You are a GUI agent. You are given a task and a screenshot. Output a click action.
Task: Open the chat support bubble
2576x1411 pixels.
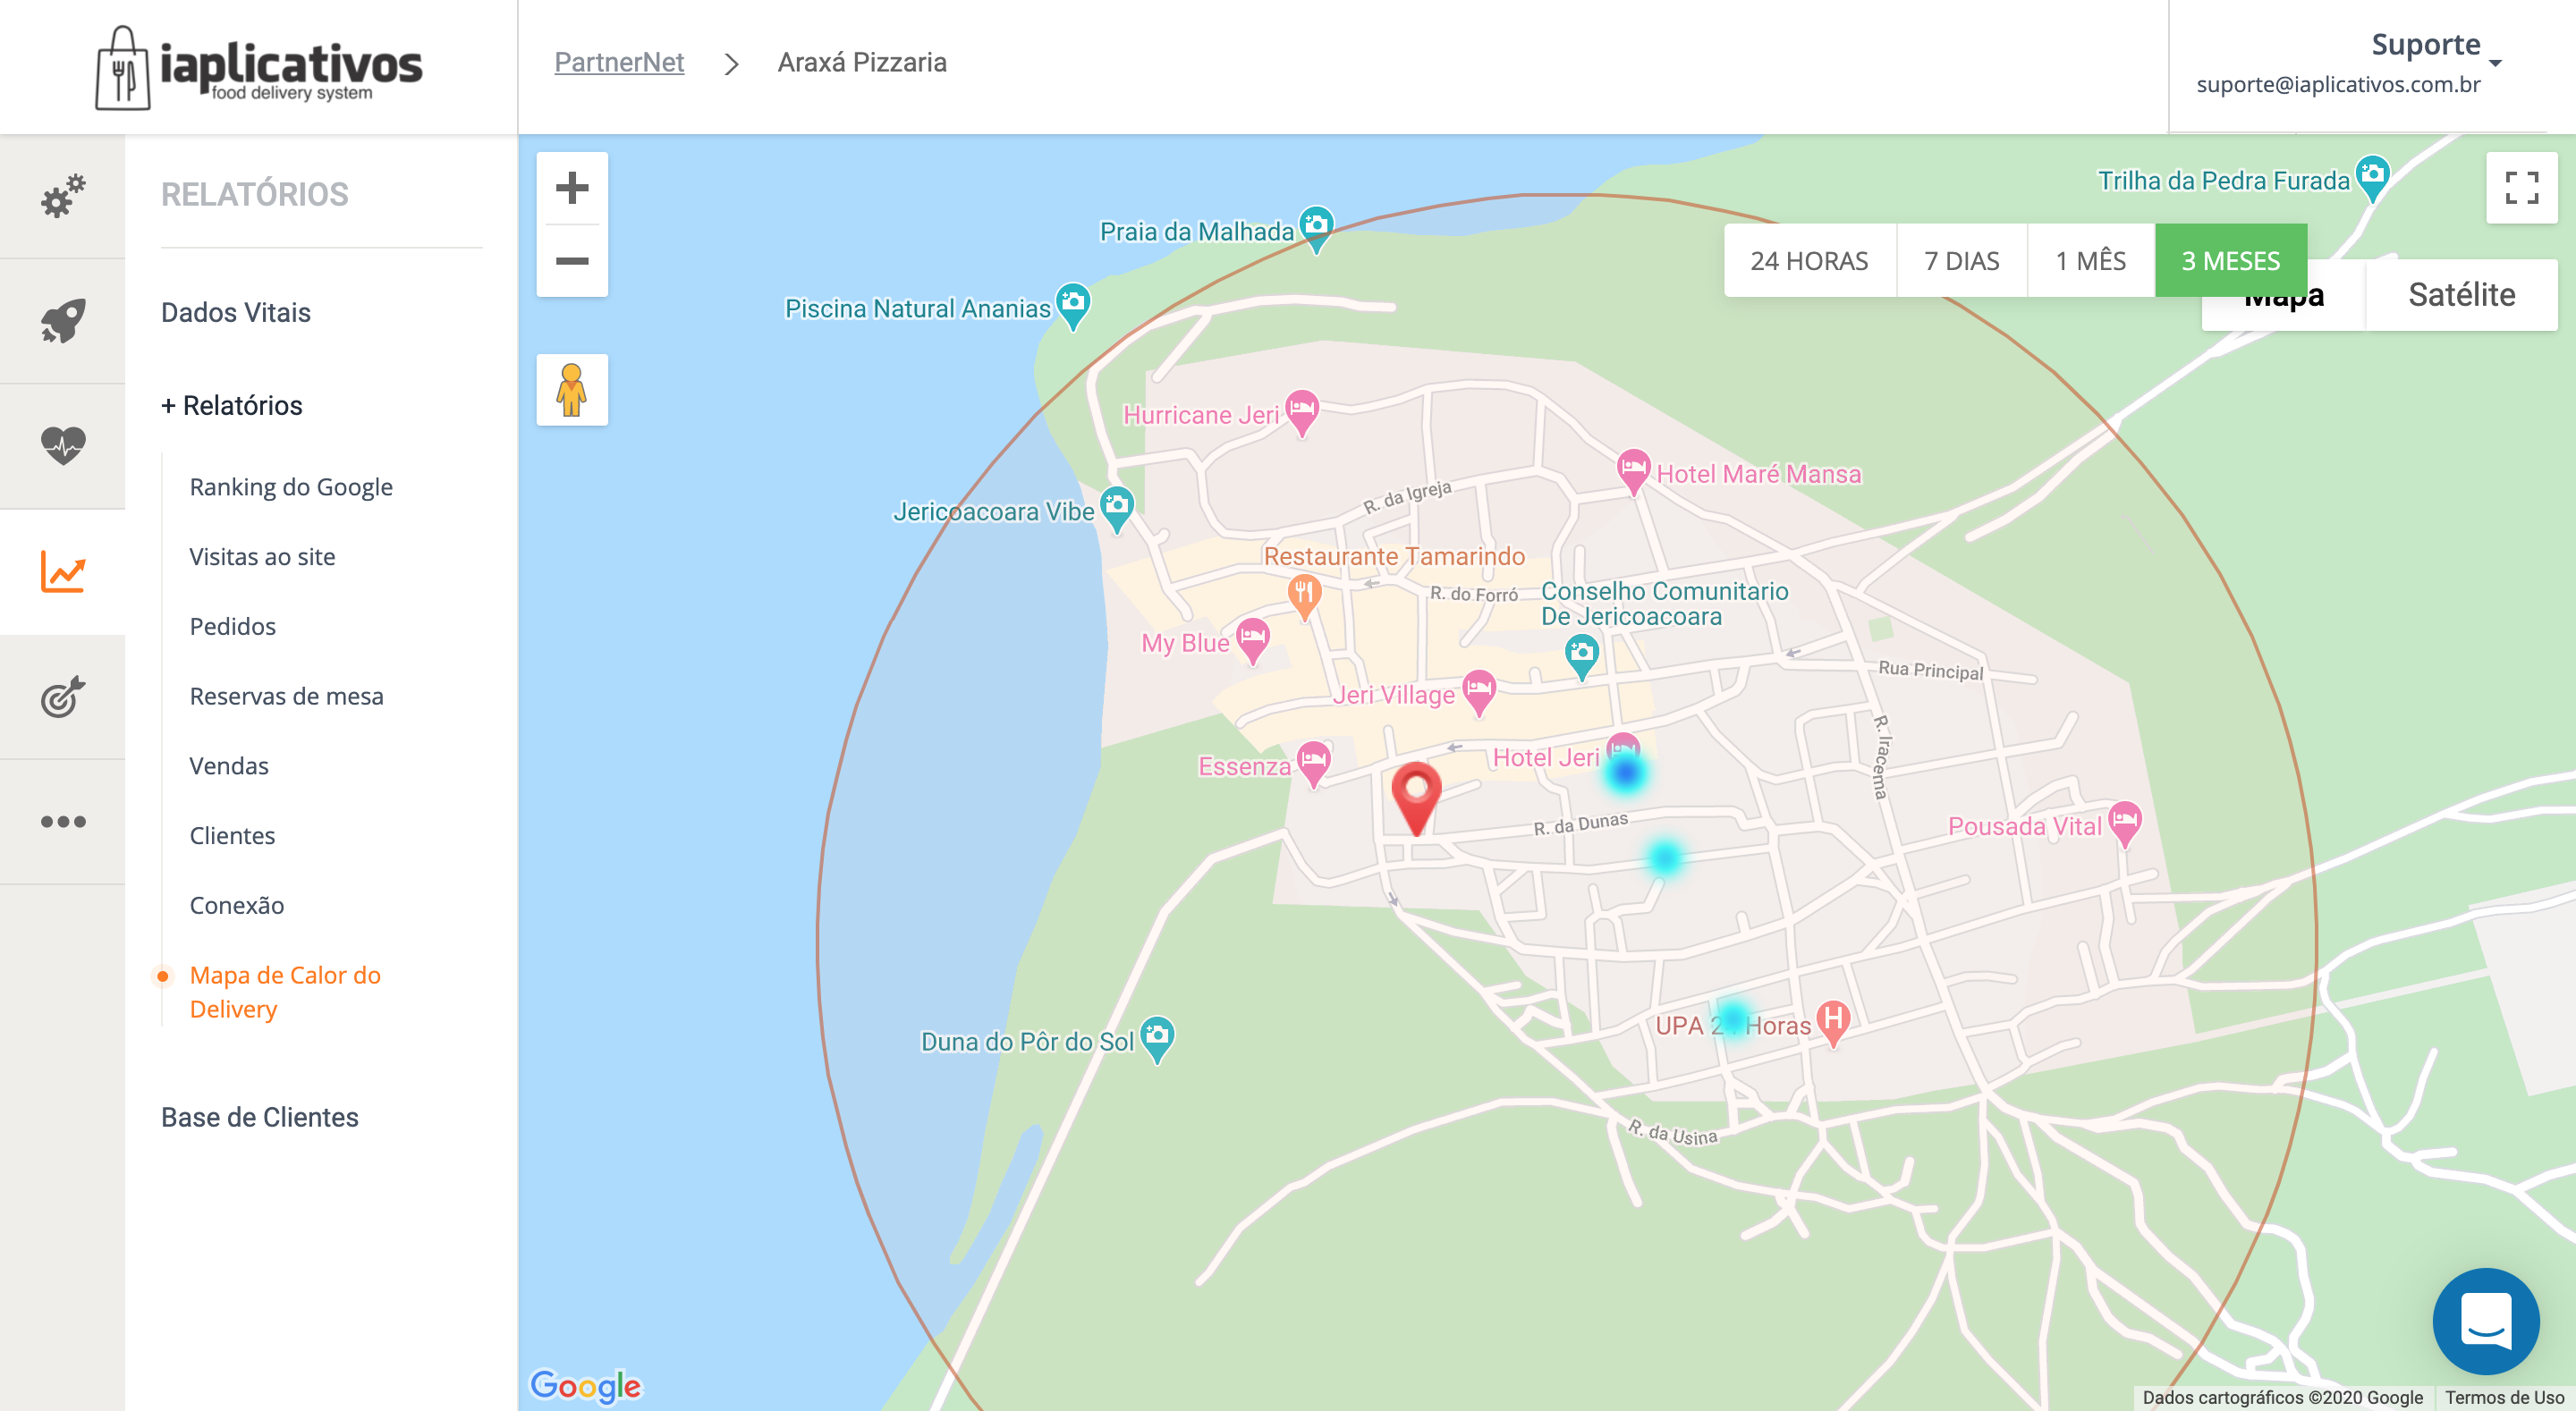[x=2486, y=1322]
